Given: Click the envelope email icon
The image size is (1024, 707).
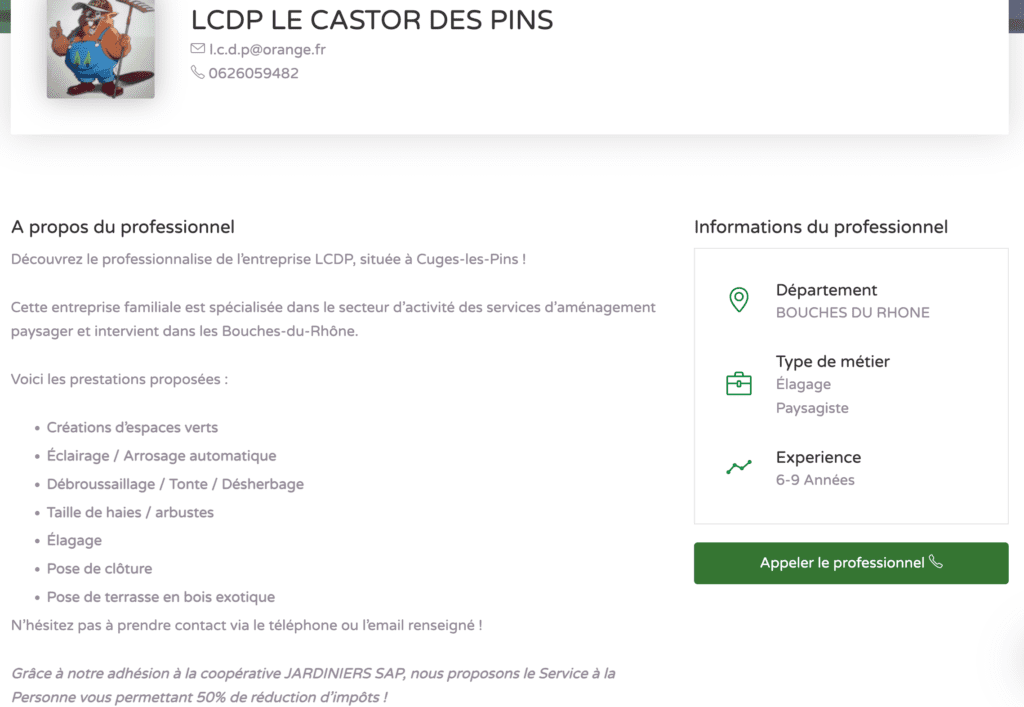Looking at the screenshot, I should (x=197, y=49).
